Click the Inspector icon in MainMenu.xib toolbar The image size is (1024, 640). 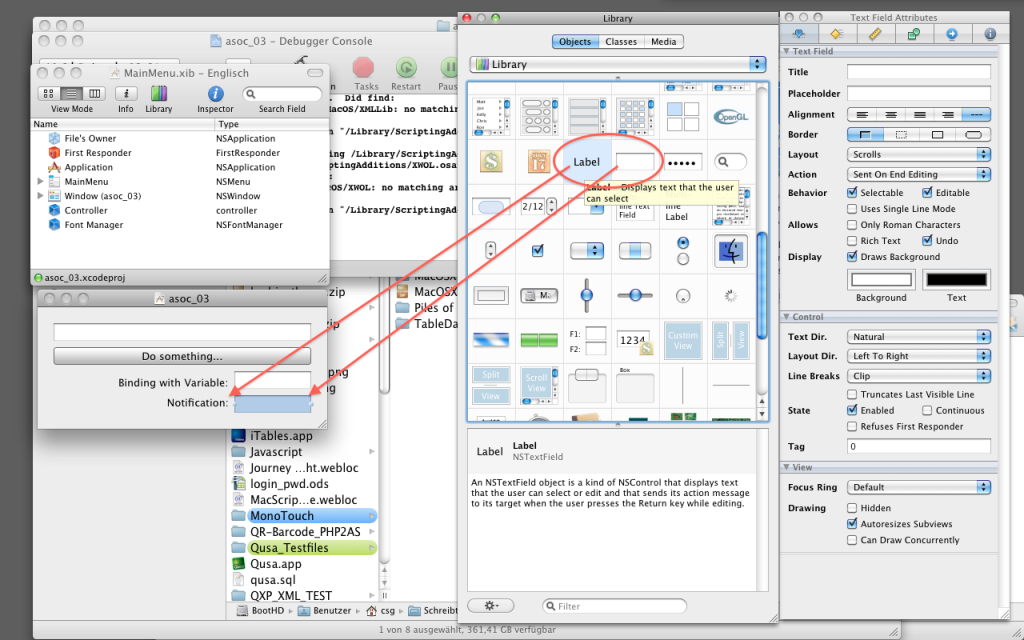pos(215,94)
